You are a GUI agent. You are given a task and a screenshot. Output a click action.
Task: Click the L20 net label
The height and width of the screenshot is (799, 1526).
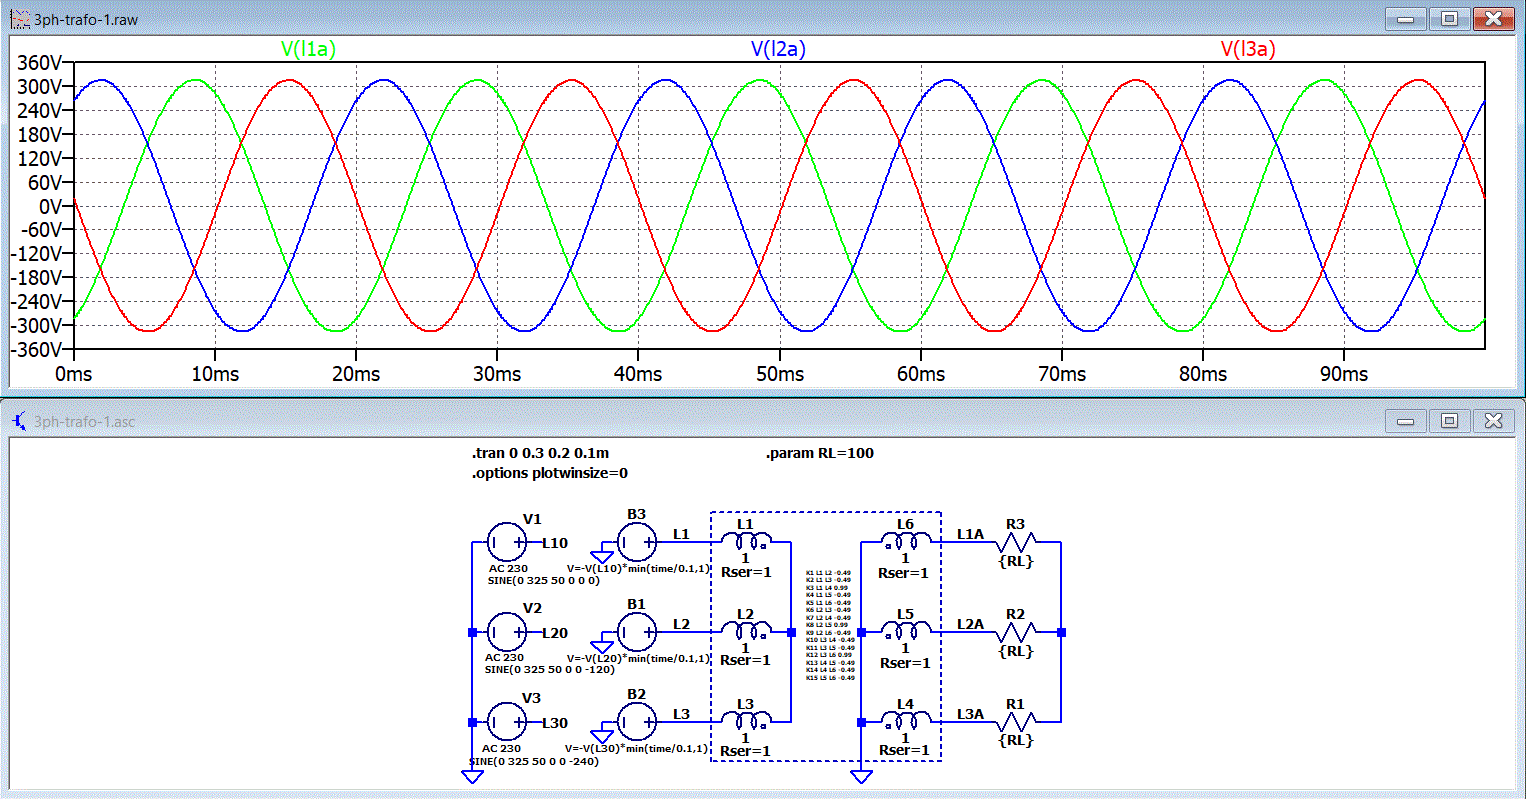(x=555, y=633)
